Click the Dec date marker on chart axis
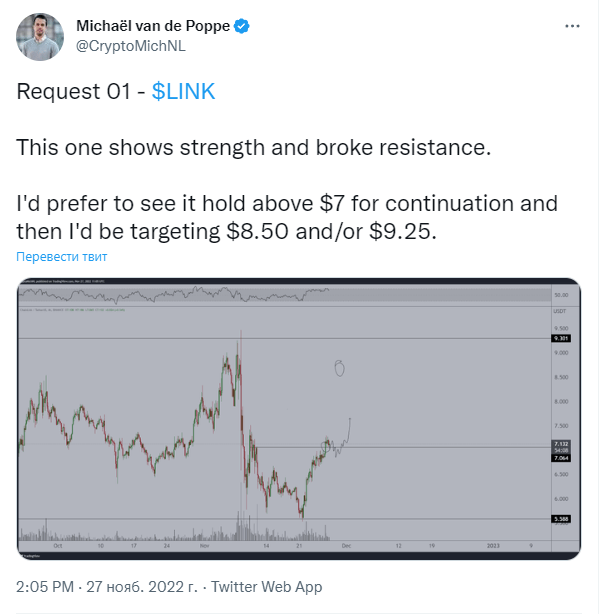The image size is (601, 614). (x=346, y=545)
